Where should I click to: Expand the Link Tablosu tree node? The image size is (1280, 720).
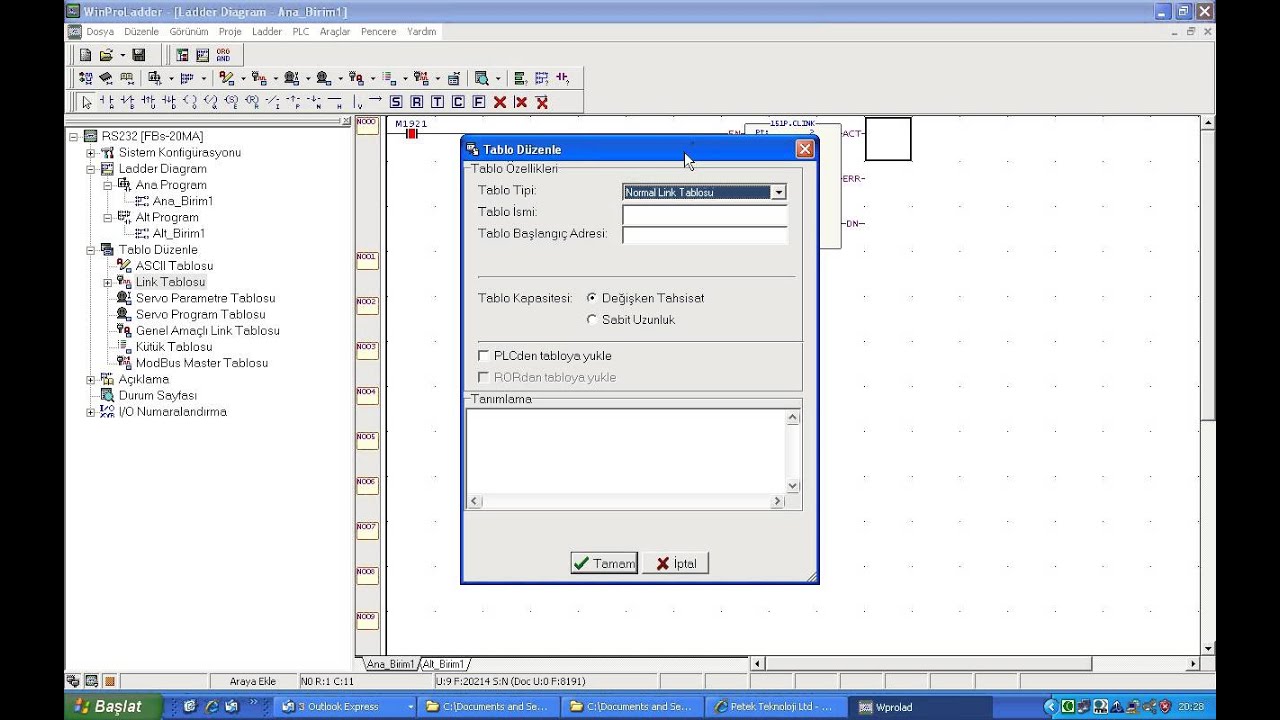click(107, 282)
